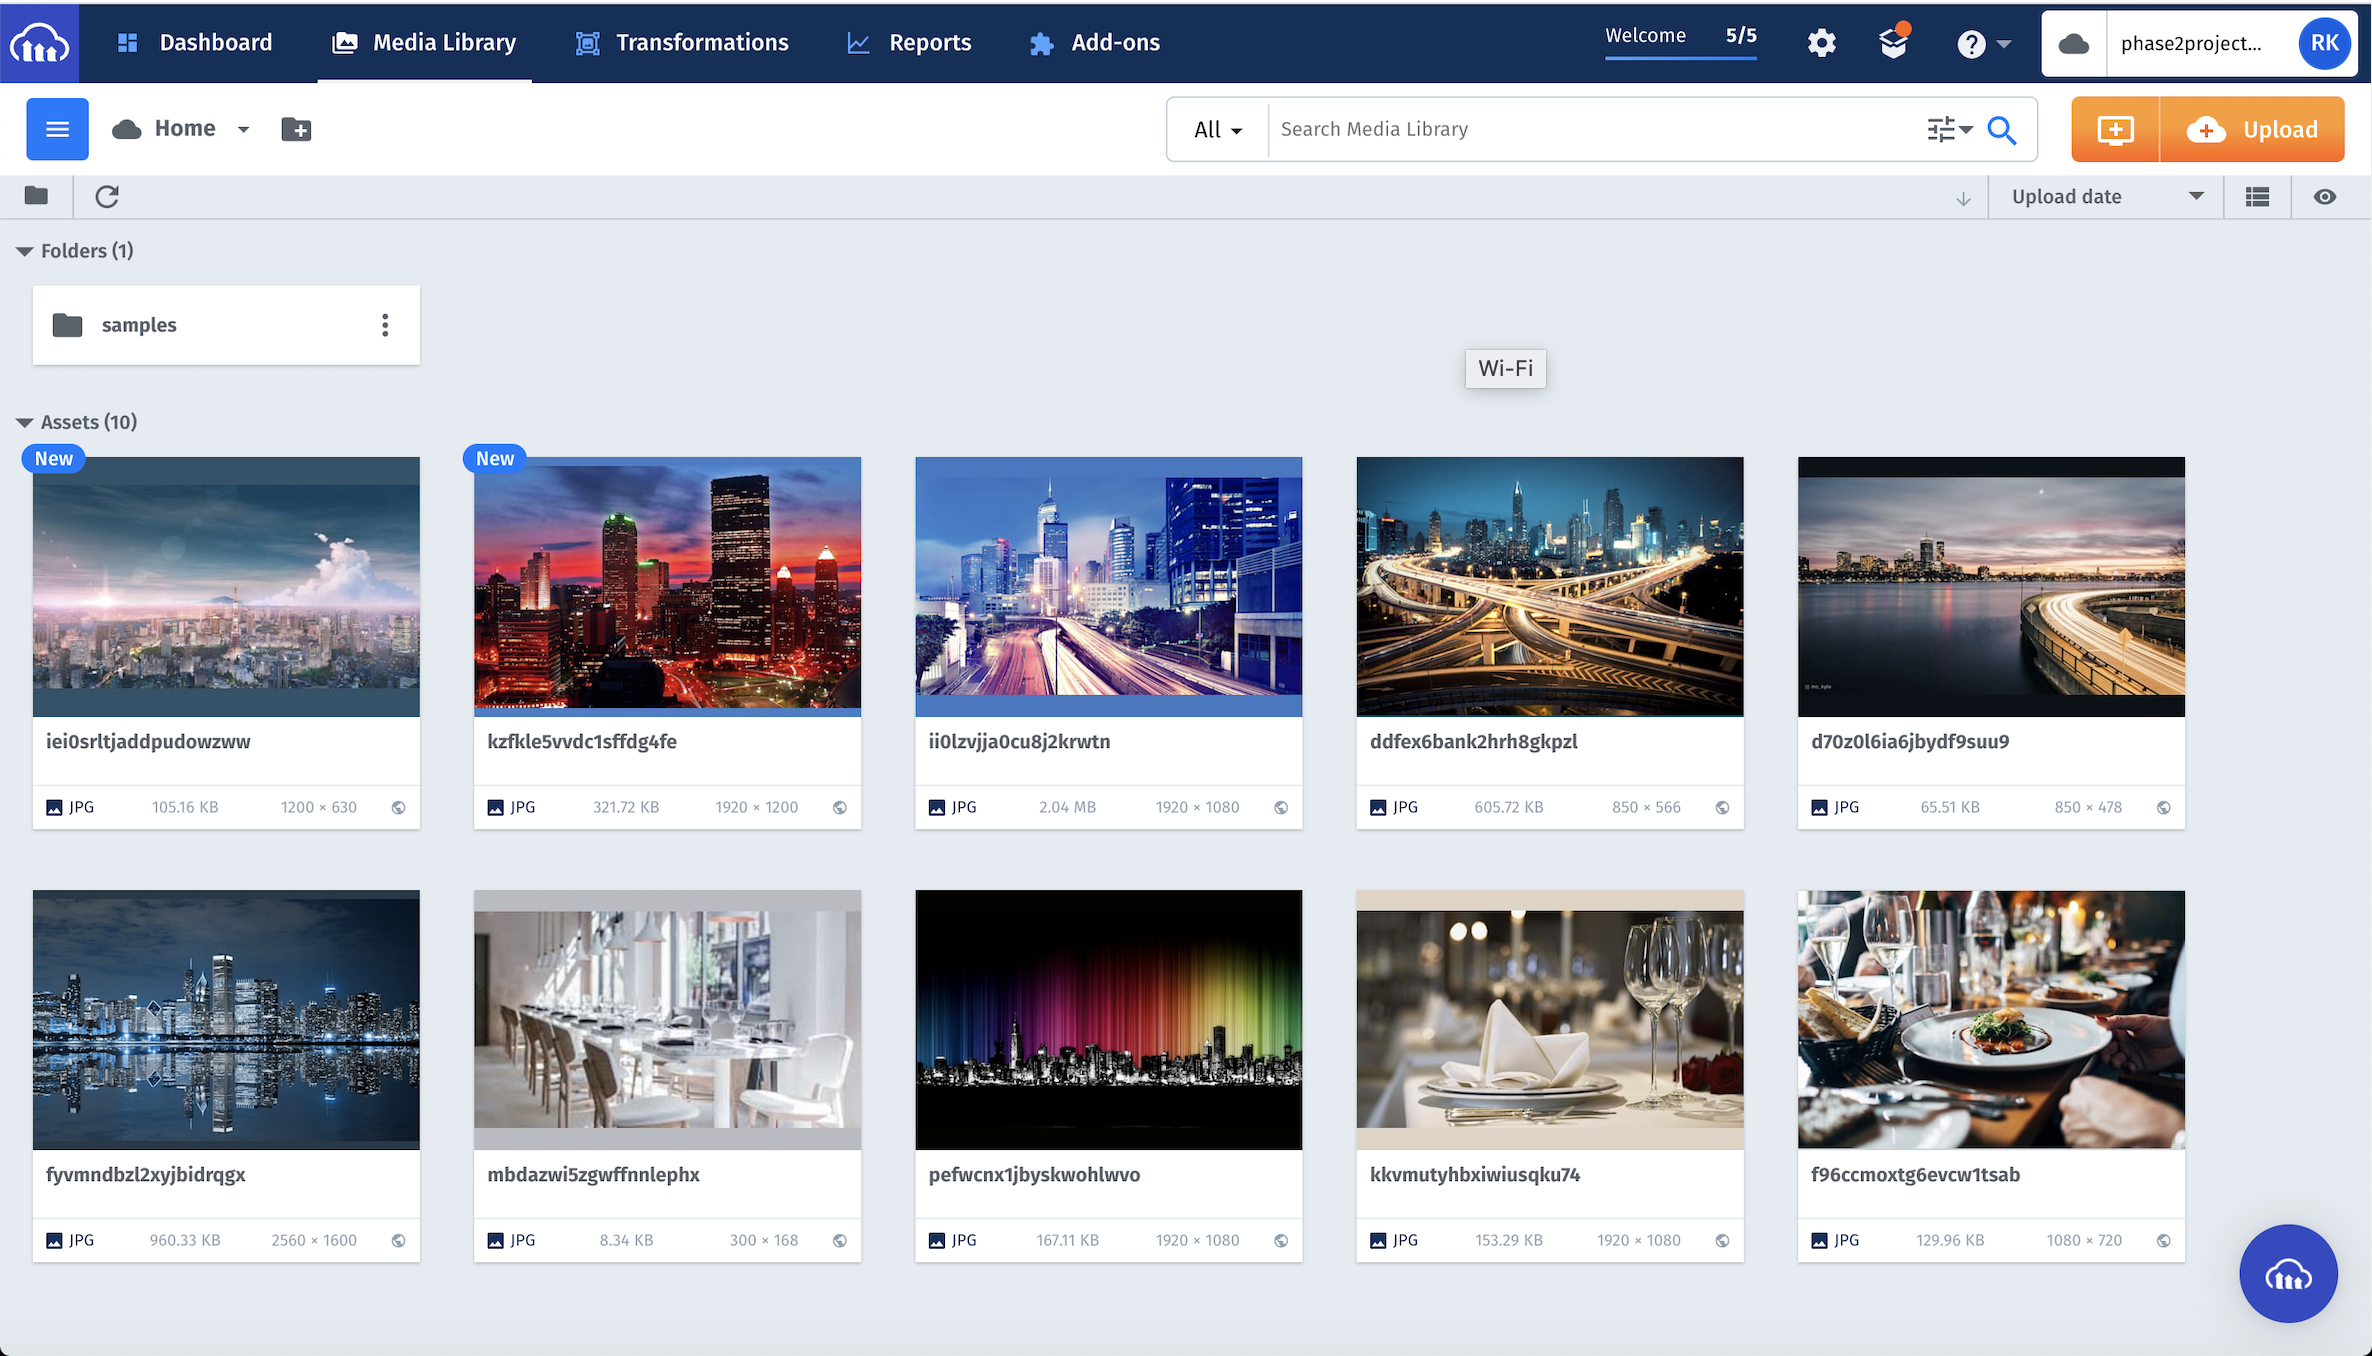Toggle the hamburger navigation panel
The image size is (2372, 1356).
coord(57,129)
